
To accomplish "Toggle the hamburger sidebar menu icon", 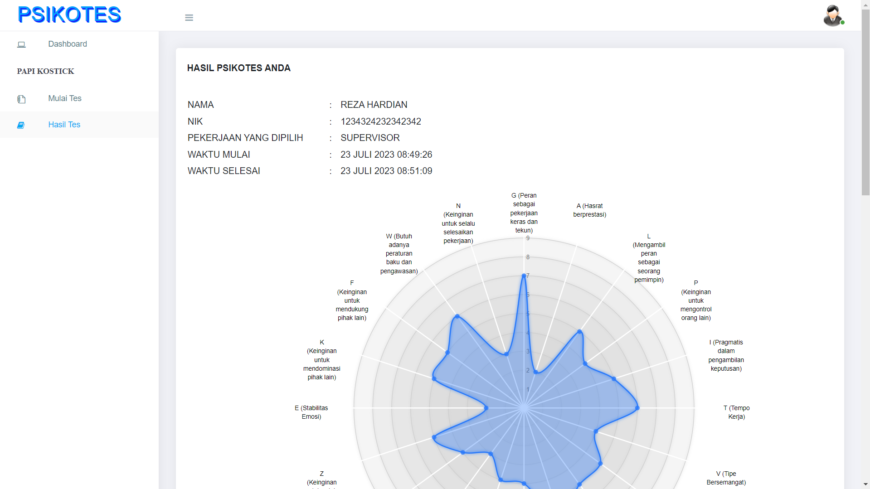I will (x=189, y=18).
